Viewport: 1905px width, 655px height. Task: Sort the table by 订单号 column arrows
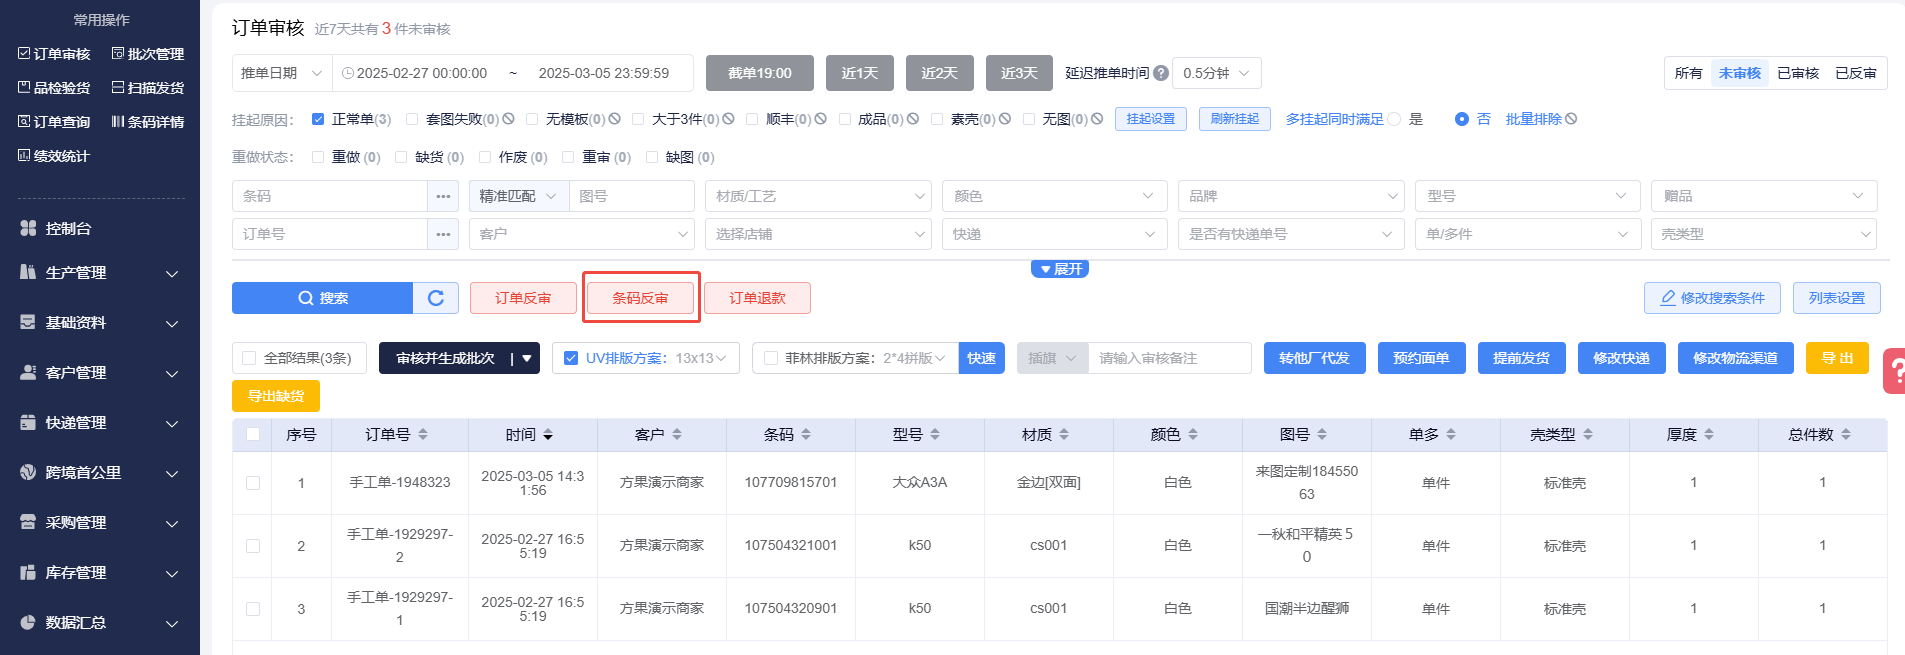pos(423,434)
